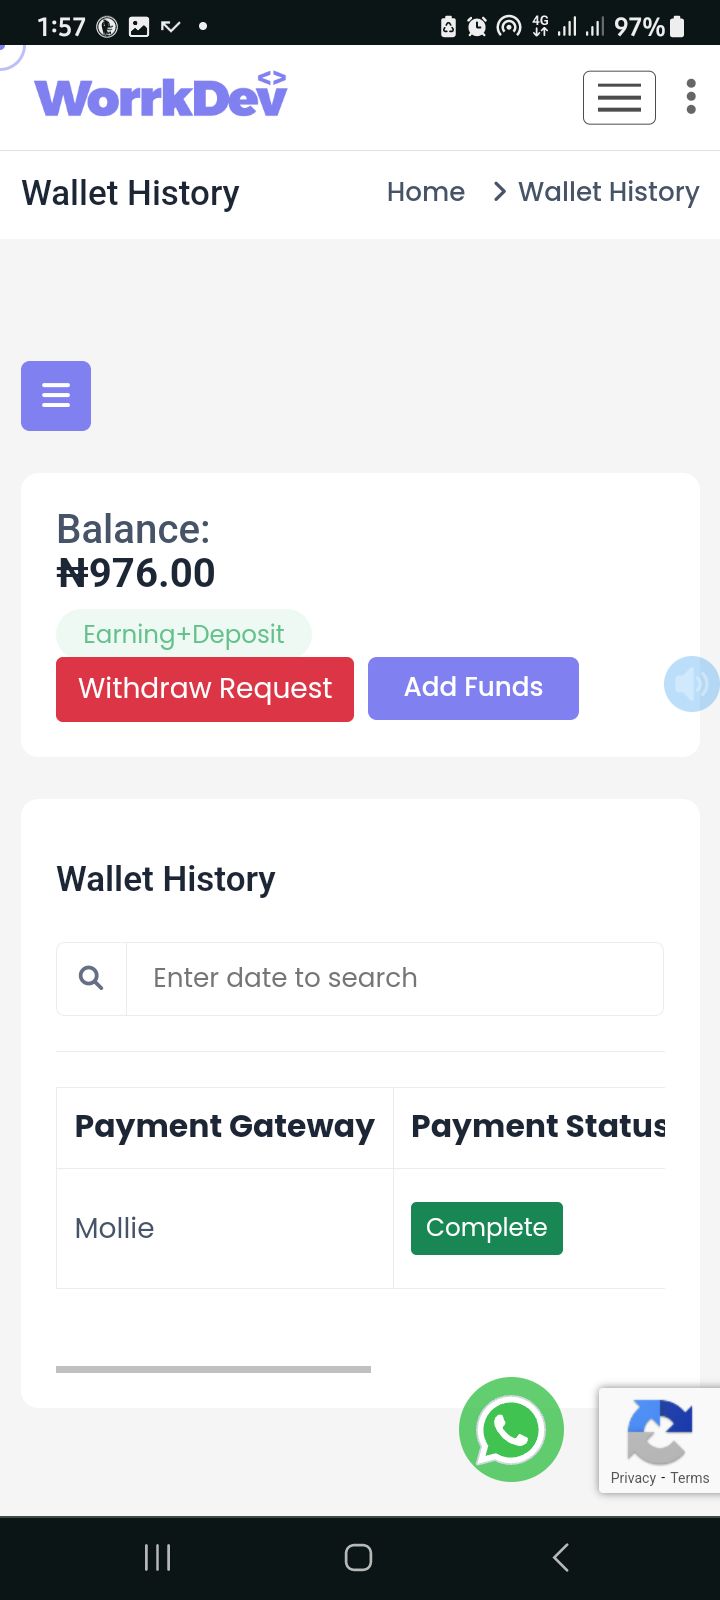Click the Complete payment status badge
Image resolution: width=720 pixels, height=1600 pixels.
tap(487, 1228)
